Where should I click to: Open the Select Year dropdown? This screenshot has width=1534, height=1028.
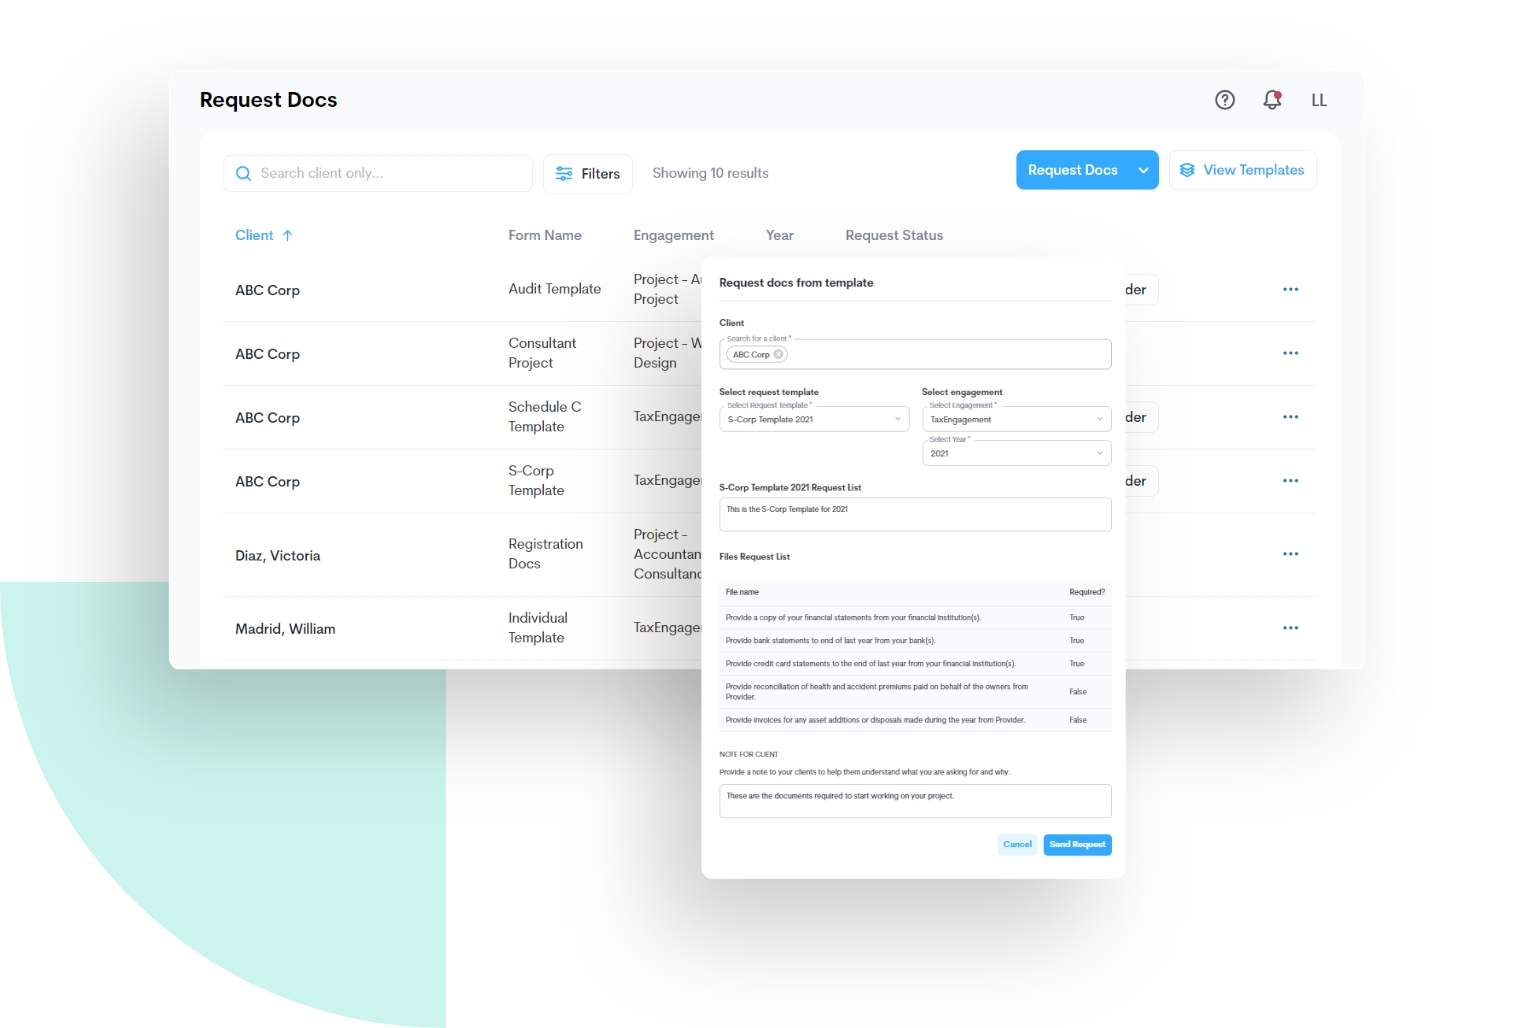coord(1016,454)
